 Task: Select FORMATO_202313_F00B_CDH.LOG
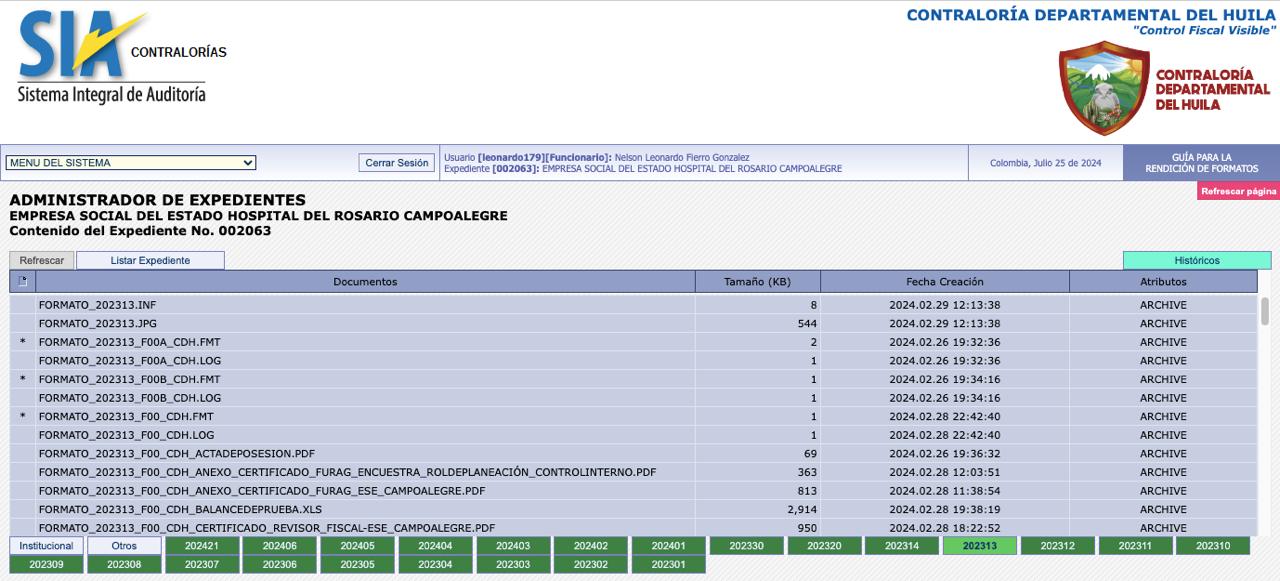coord(130,398)
